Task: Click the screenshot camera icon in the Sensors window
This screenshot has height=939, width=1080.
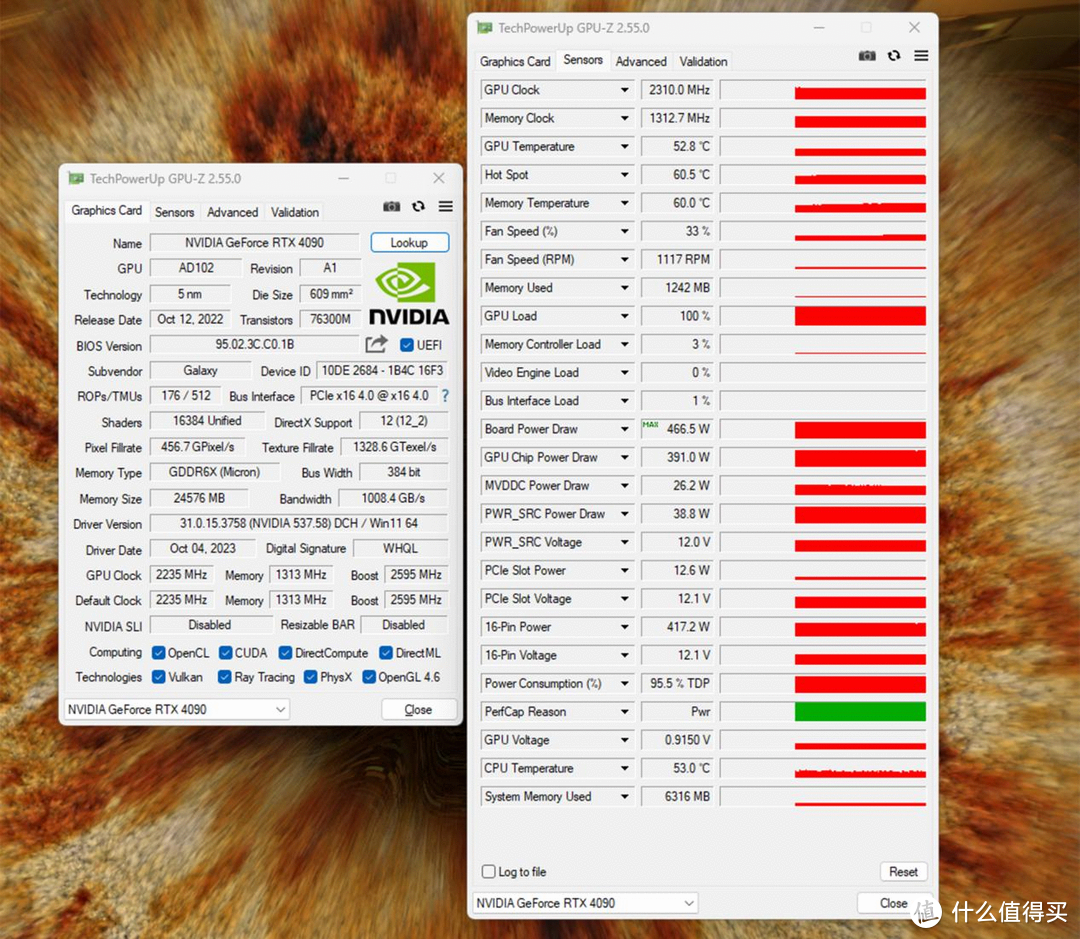Action: pyautogui.click(x=866, y=56)
